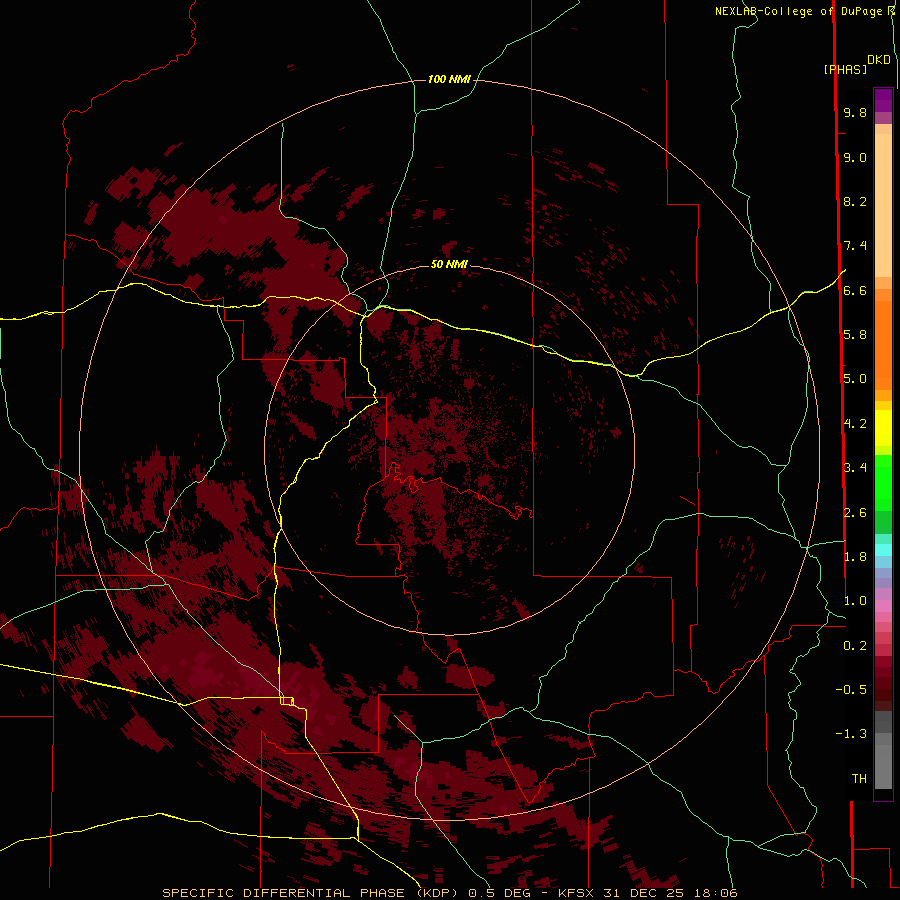Click the cyan segment of the color bar
This screenshot has width=900, height=900.
coord(883,550)
